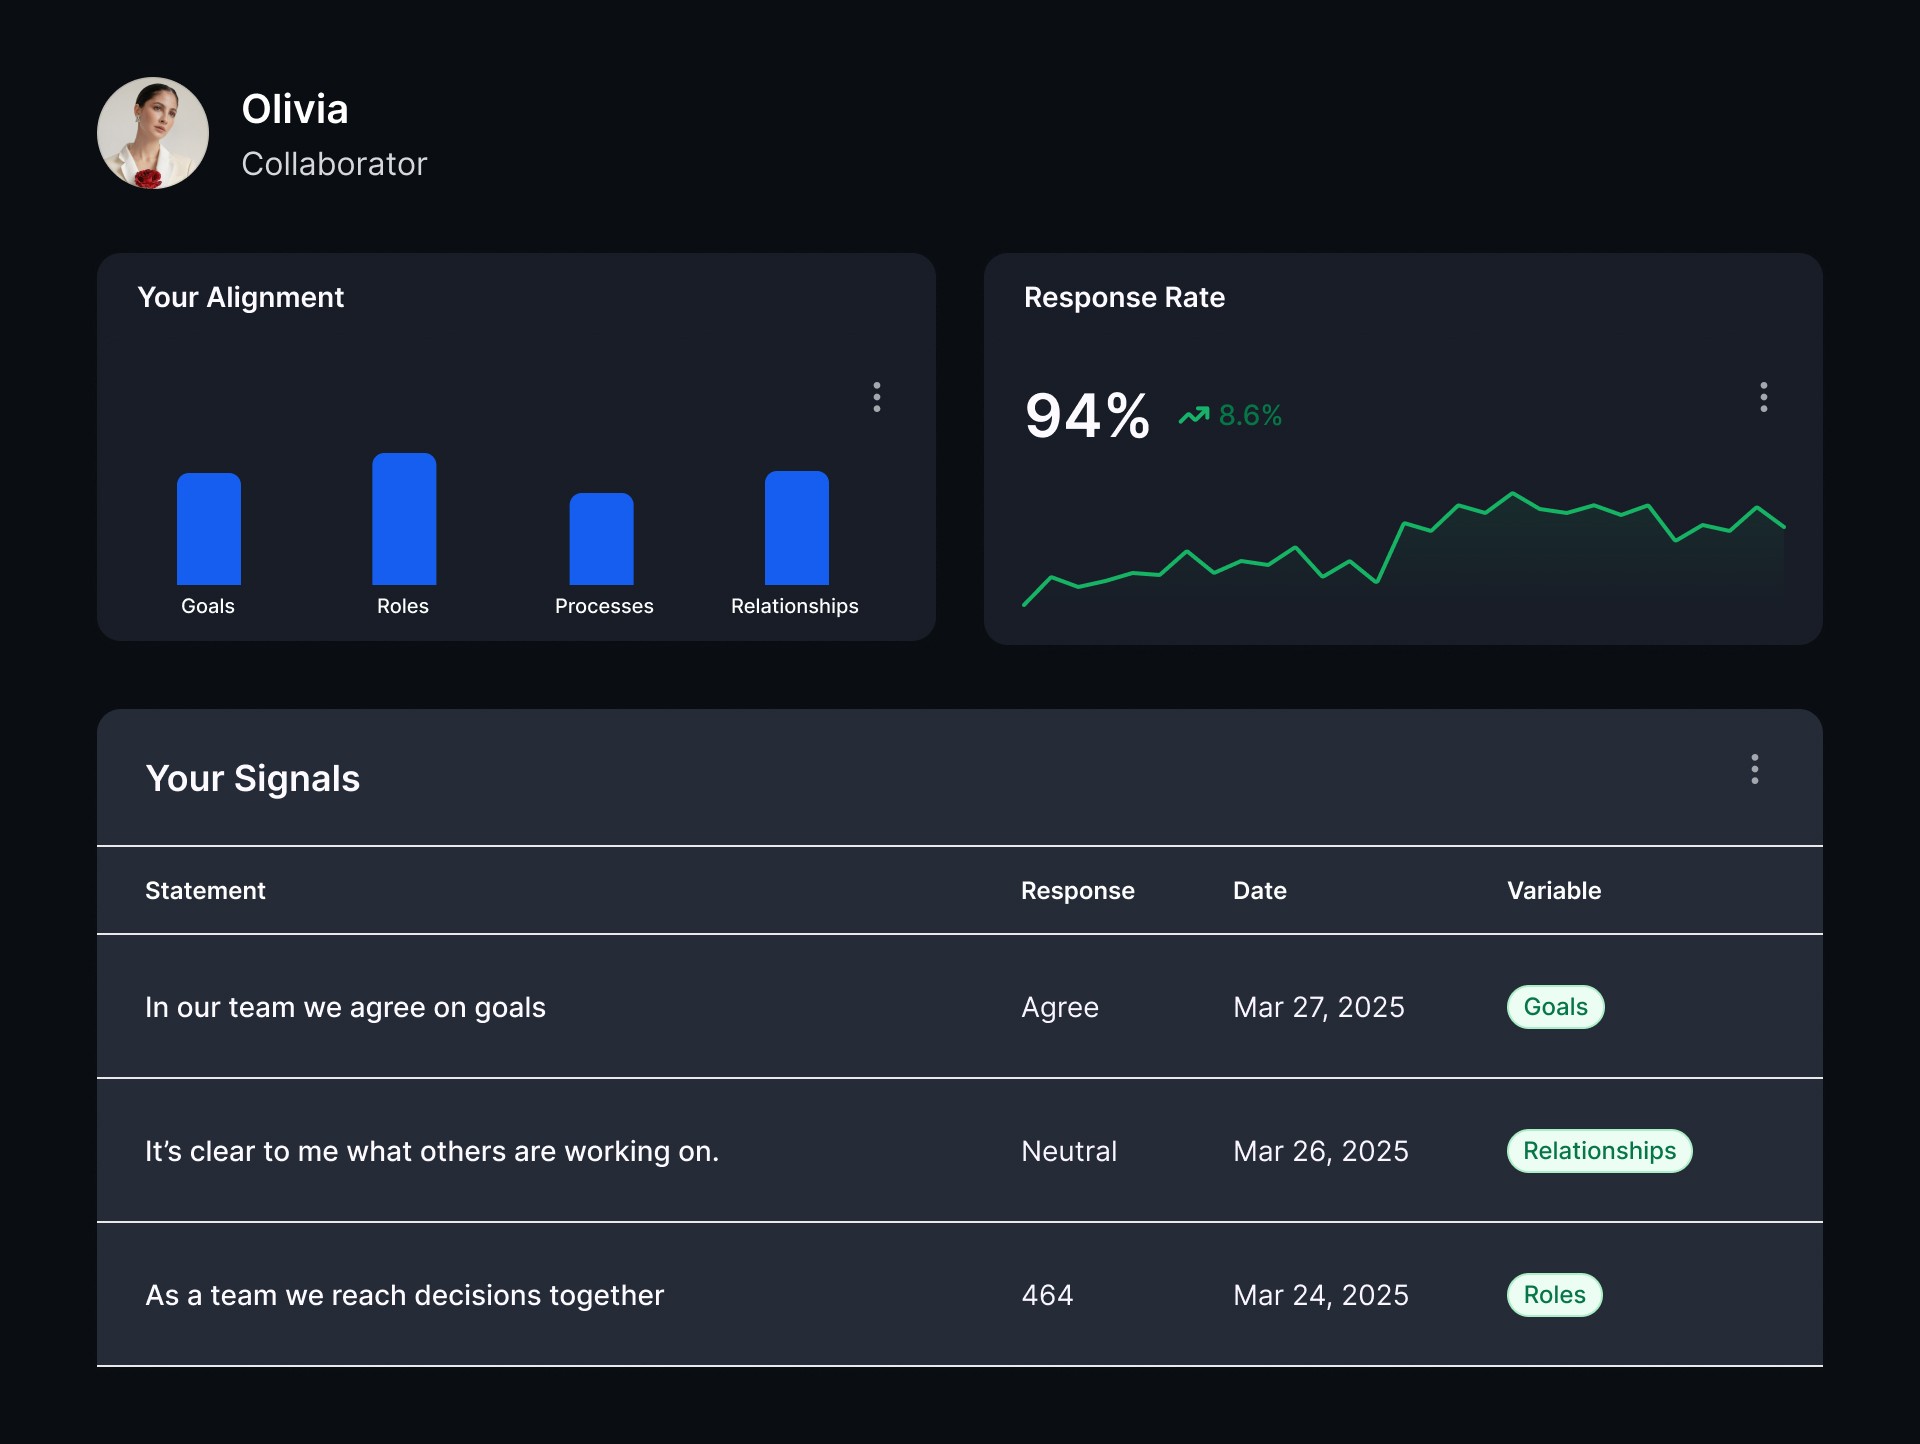This screenshot has height=1444, width=1920.
Task: Click the Relationships variable tag
Action: [1600, 1151]
